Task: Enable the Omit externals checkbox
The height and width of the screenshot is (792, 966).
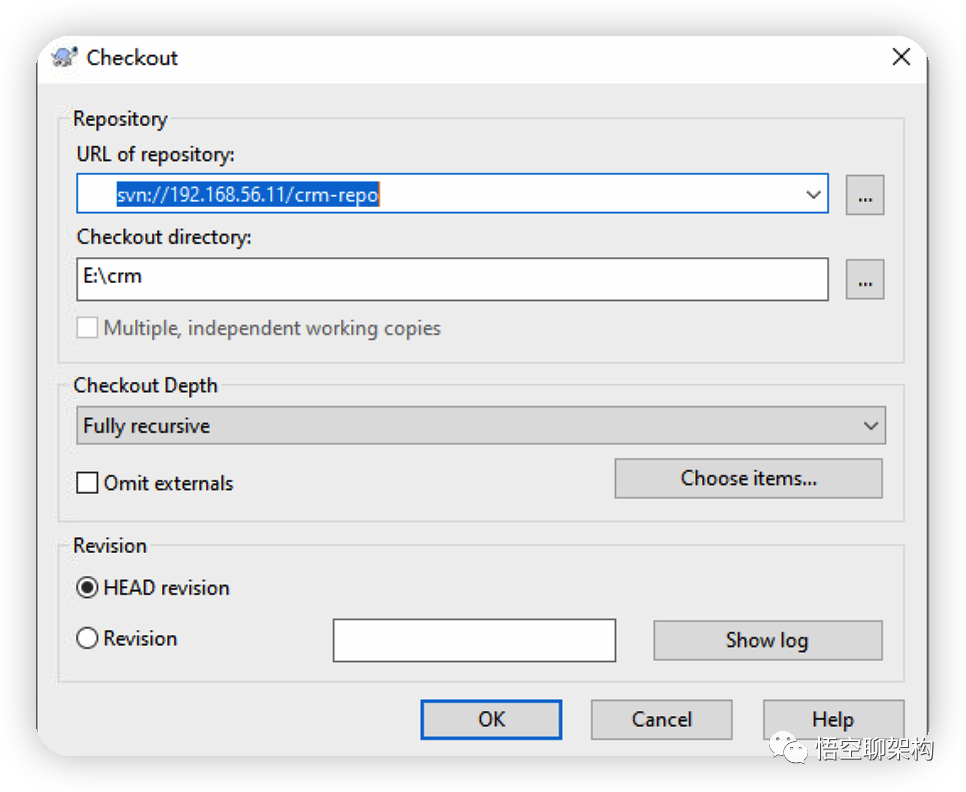Action: [87, 483]
